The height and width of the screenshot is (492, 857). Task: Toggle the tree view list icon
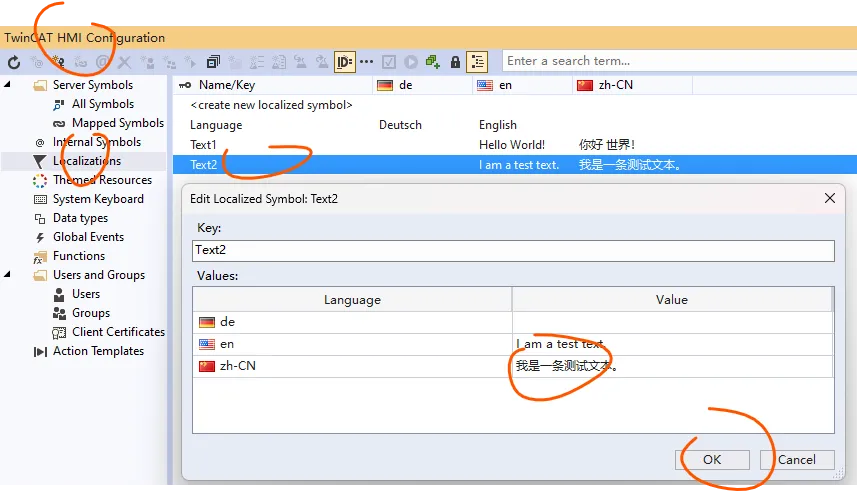[x=477, y=62]
